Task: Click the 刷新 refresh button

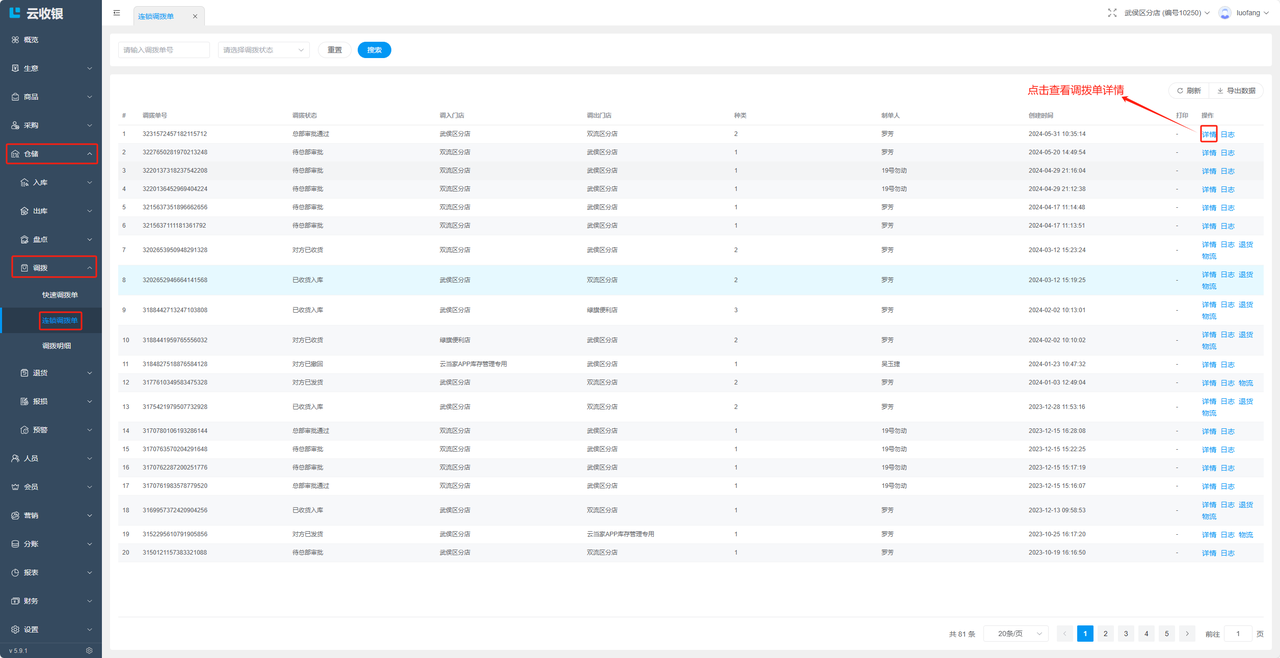Action: [1189, 91]
